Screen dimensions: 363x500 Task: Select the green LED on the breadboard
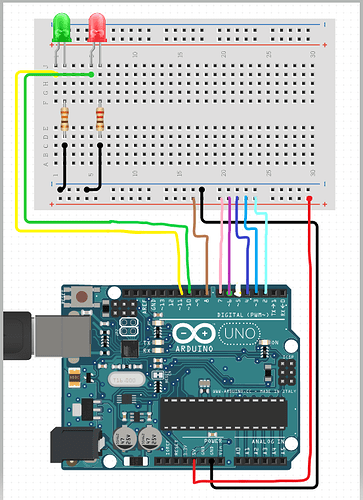pos(62,28)
